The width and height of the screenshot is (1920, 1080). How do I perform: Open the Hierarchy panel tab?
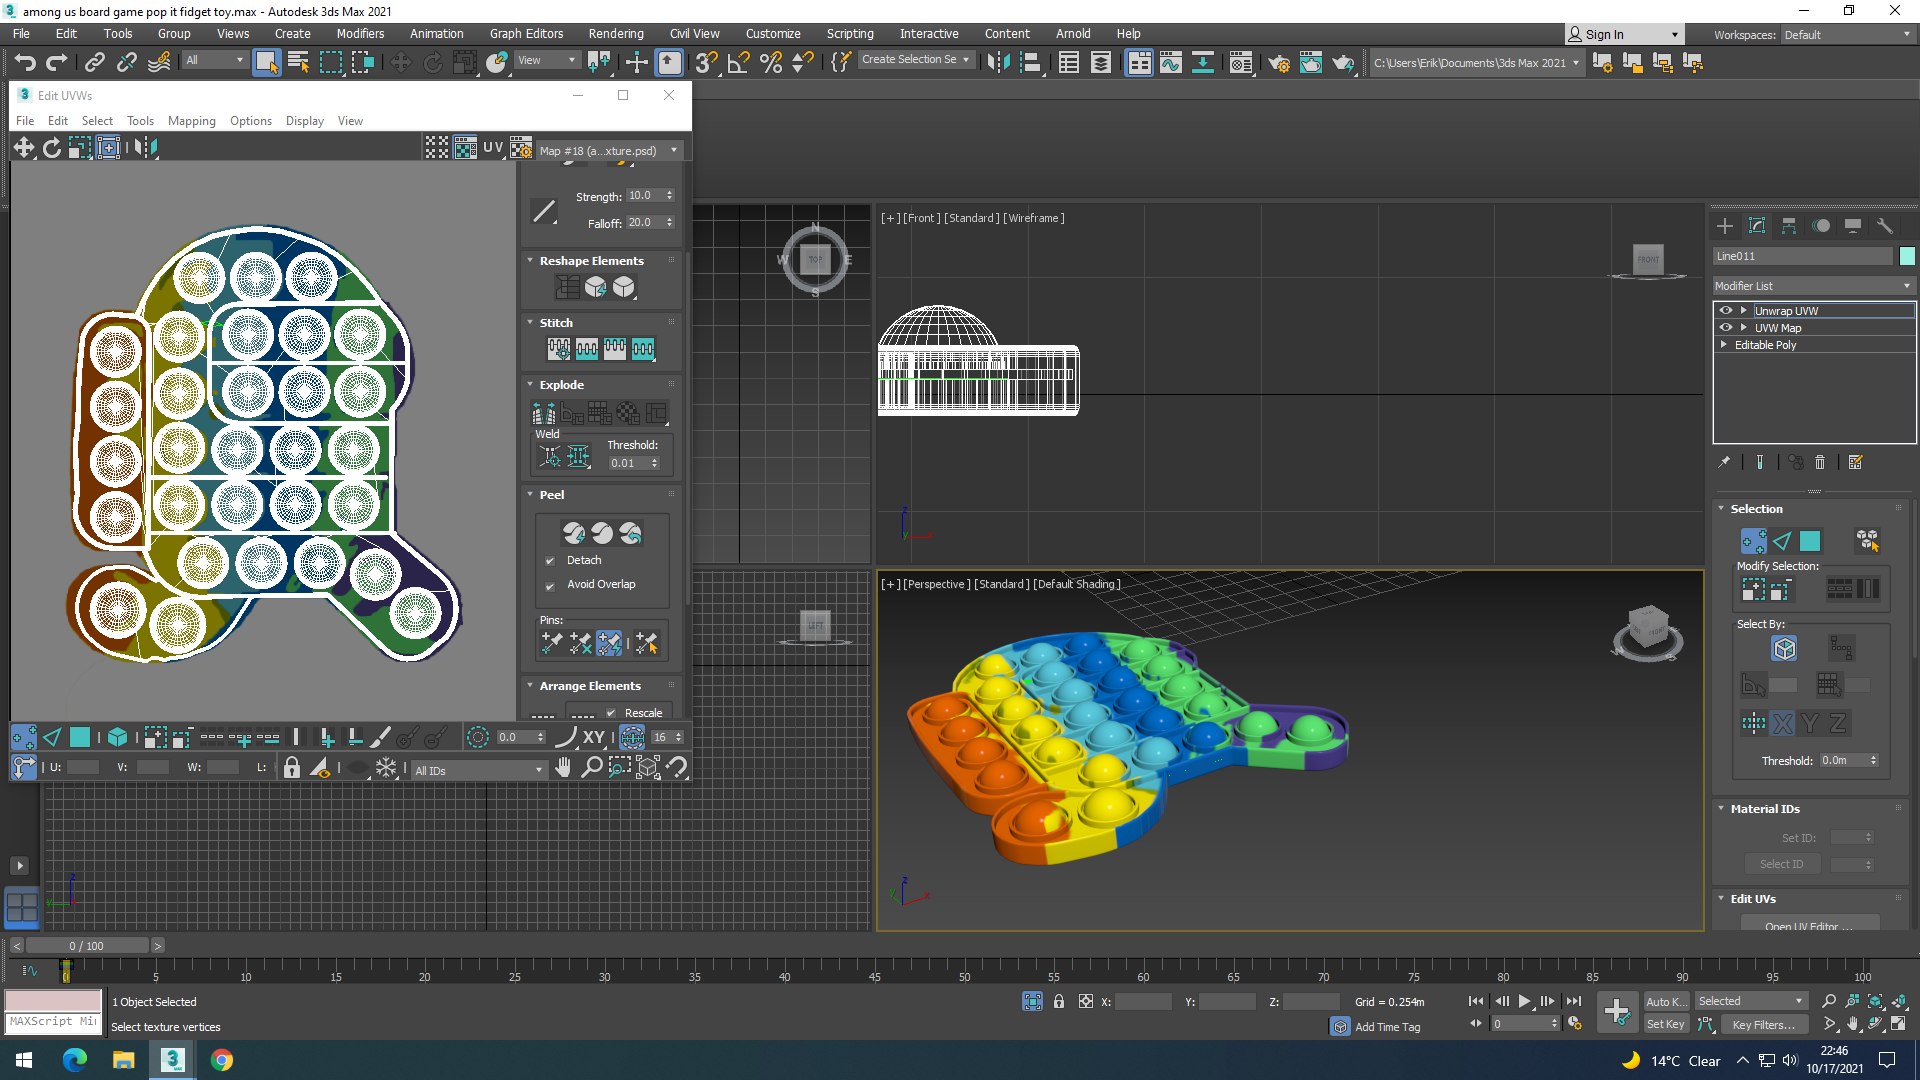point(1789,226)
